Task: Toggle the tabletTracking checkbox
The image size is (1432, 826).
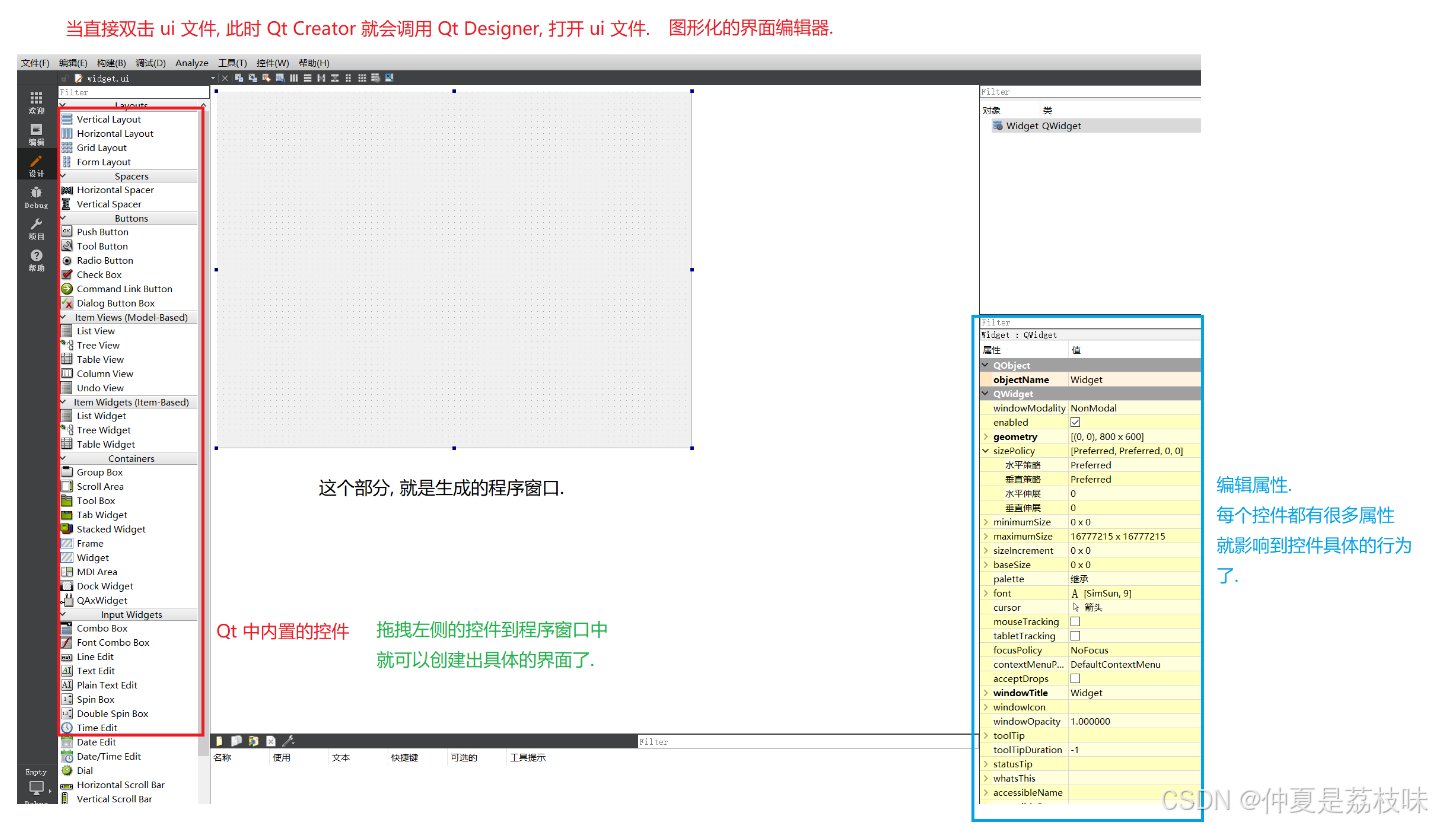Action: click(1075, 635)
